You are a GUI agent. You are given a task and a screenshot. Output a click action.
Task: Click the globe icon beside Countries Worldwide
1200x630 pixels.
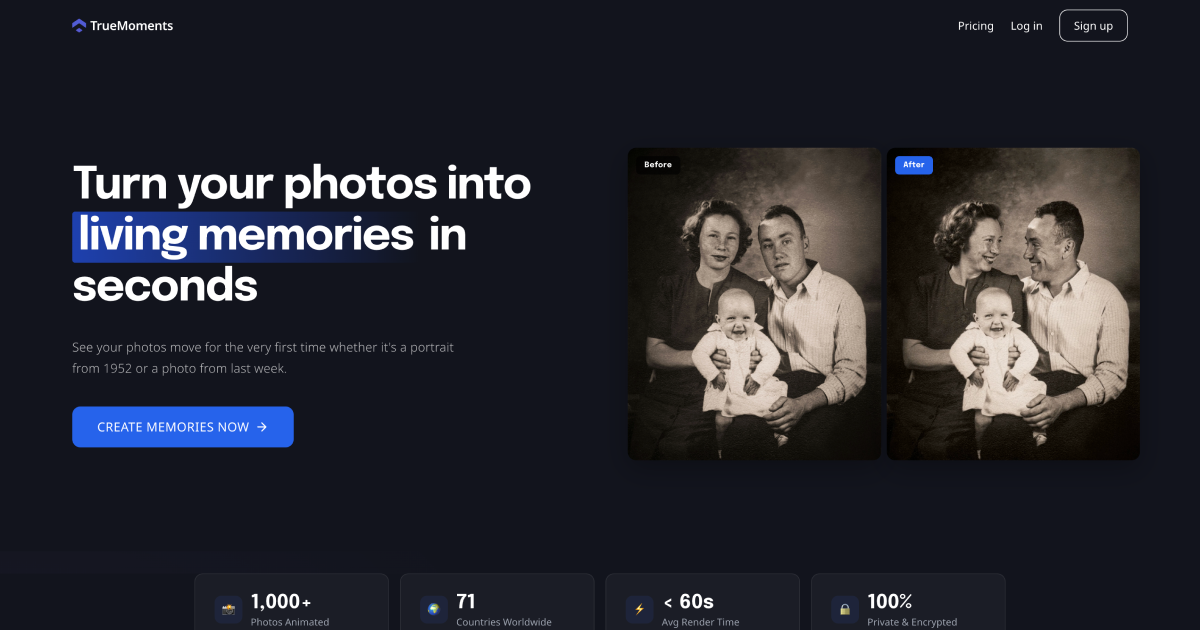(x=434, y=609)
